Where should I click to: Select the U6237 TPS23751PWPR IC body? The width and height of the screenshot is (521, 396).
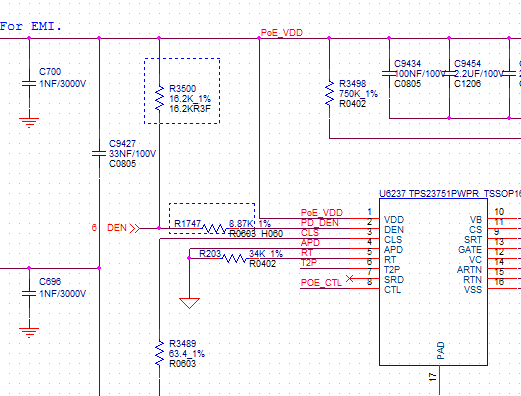433,282
